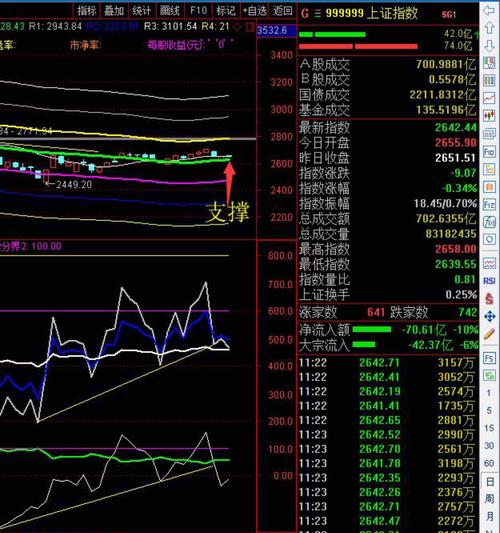Viewport: 500px width, 533px height.
Task: Select daily 日 period
Action: (x=489, y=482)
